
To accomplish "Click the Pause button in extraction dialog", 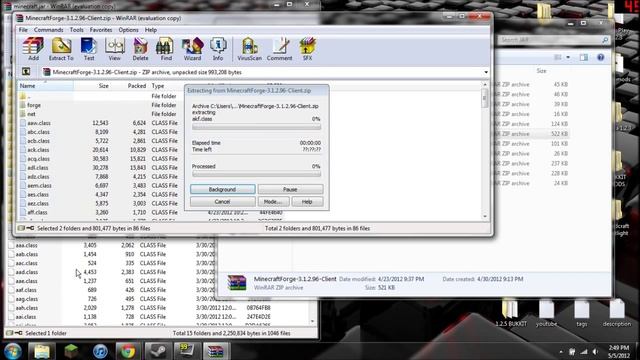I will (290, 189).
